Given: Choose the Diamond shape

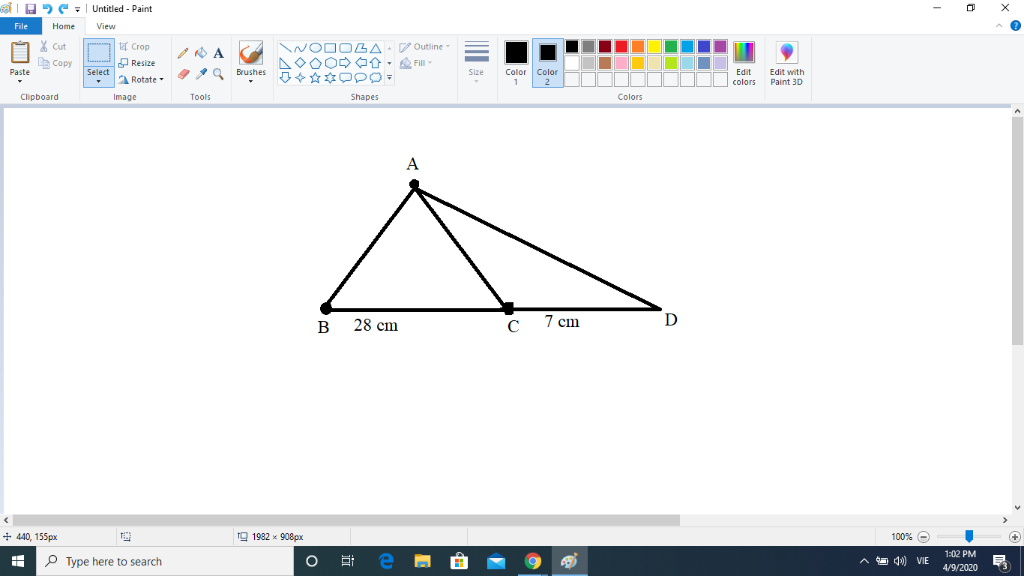Looking at the screenshot, I should [300, 63].
